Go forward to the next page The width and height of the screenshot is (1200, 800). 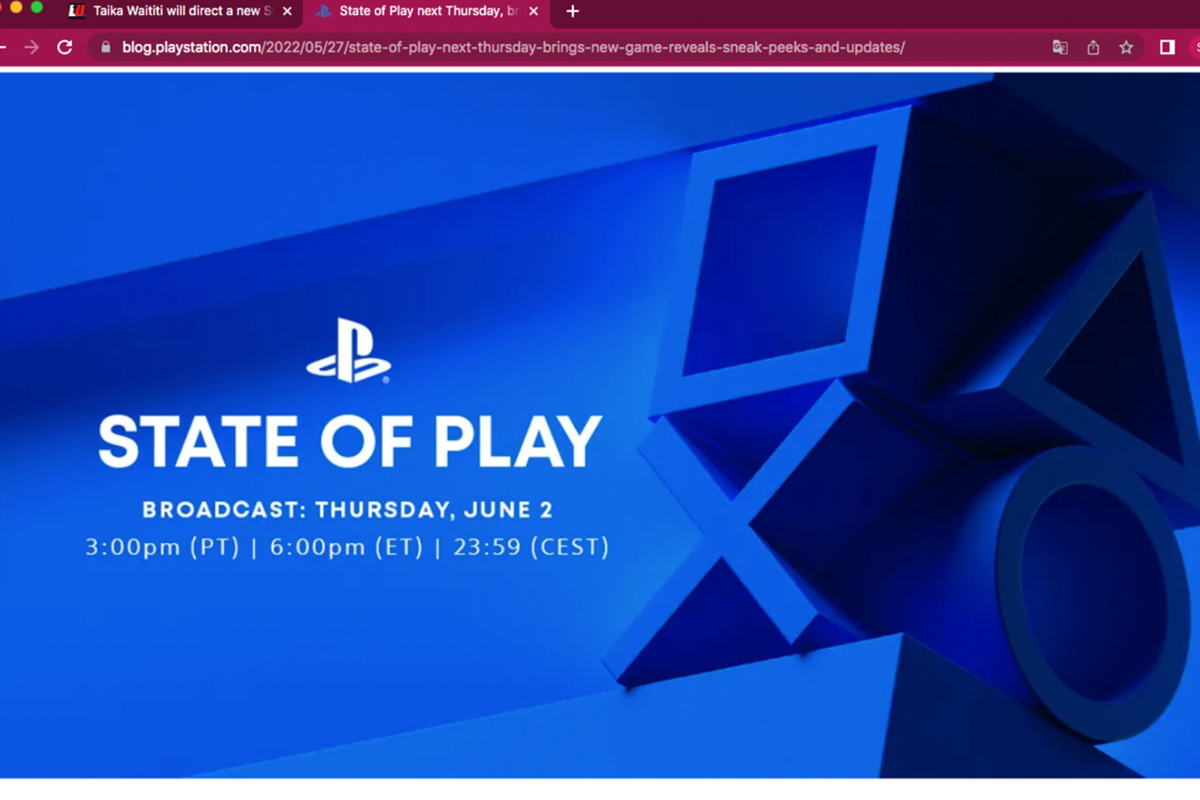[x=32, y=47]
